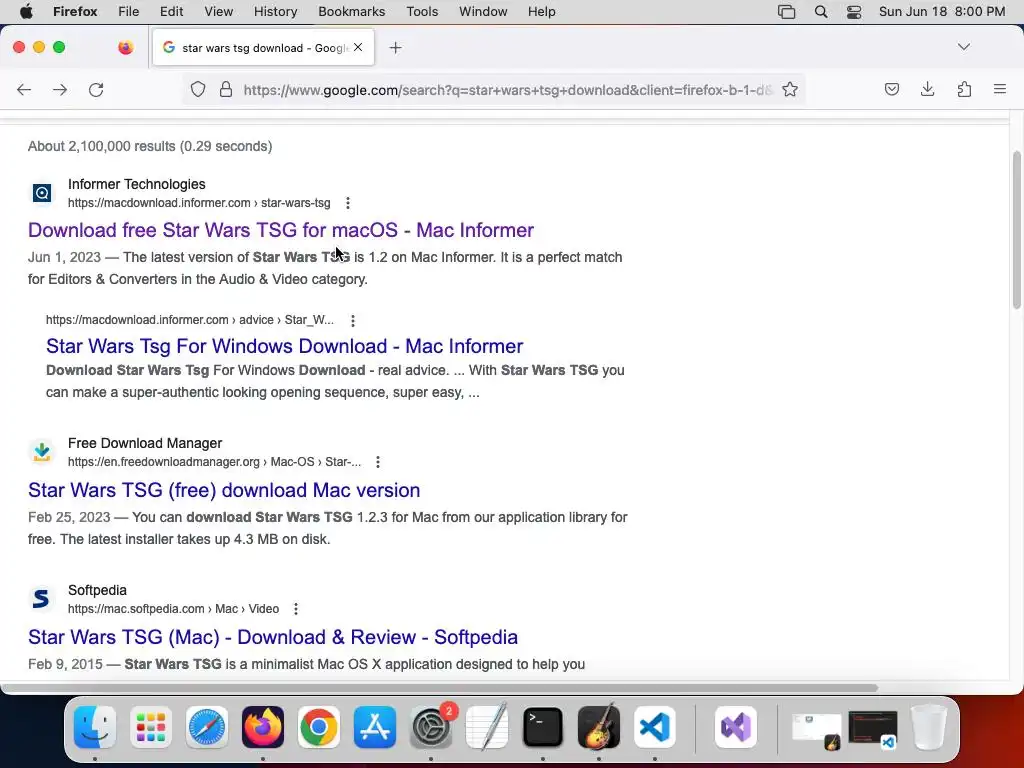1024x768 pixels.
Task: Click the pinned Firefox view tab icon
Action: [x=125, y=47]
